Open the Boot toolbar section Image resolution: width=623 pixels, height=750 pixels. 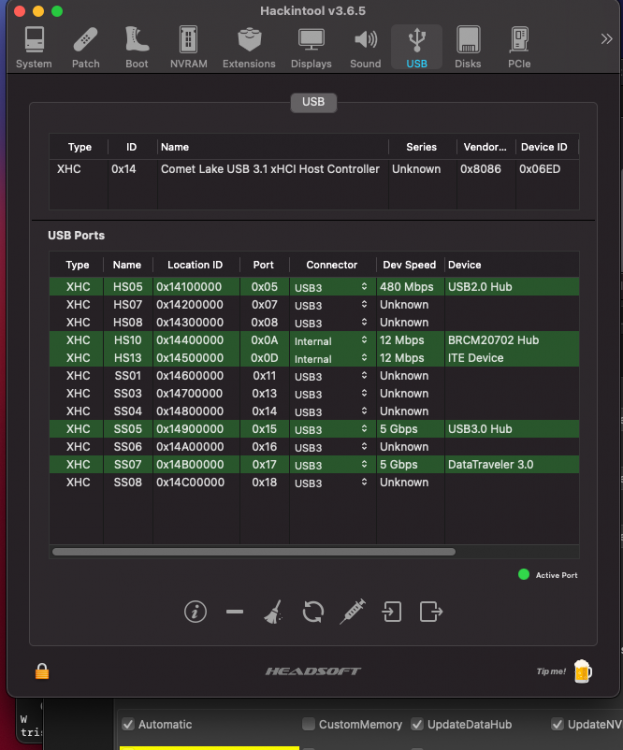click(x=137, y=48)
